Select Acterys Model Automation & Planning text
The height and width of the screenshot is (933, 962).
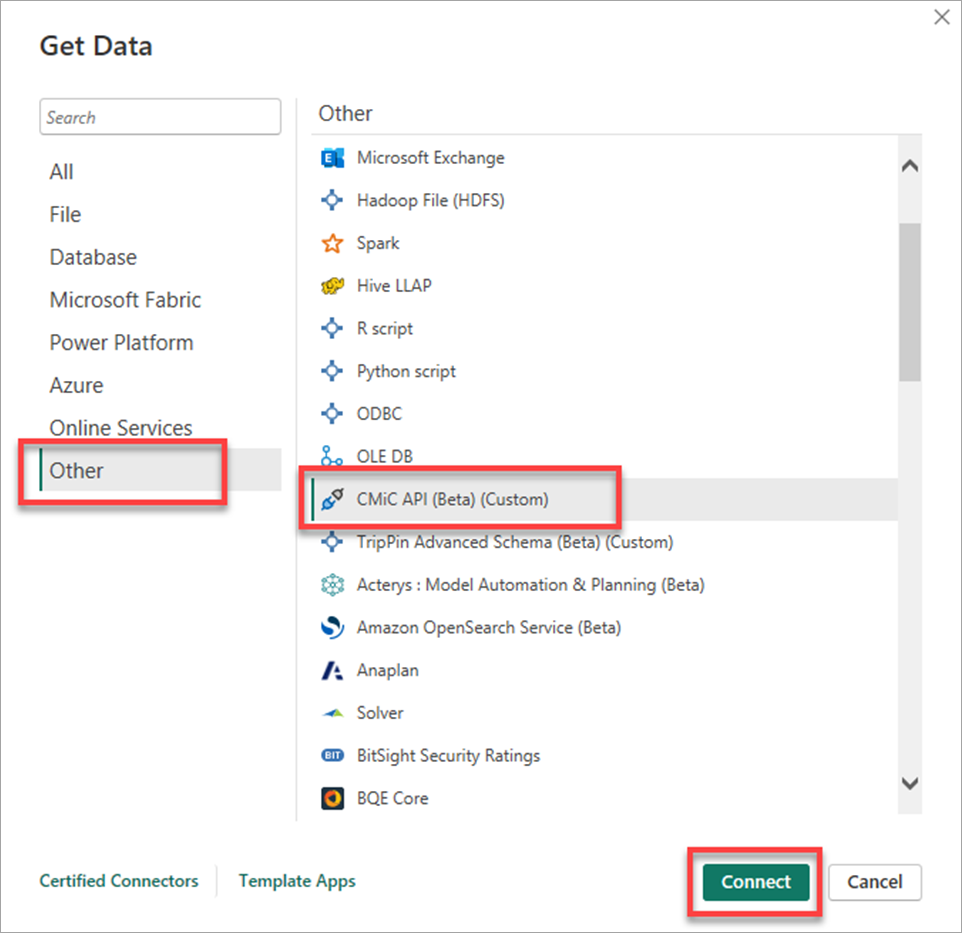531,585
